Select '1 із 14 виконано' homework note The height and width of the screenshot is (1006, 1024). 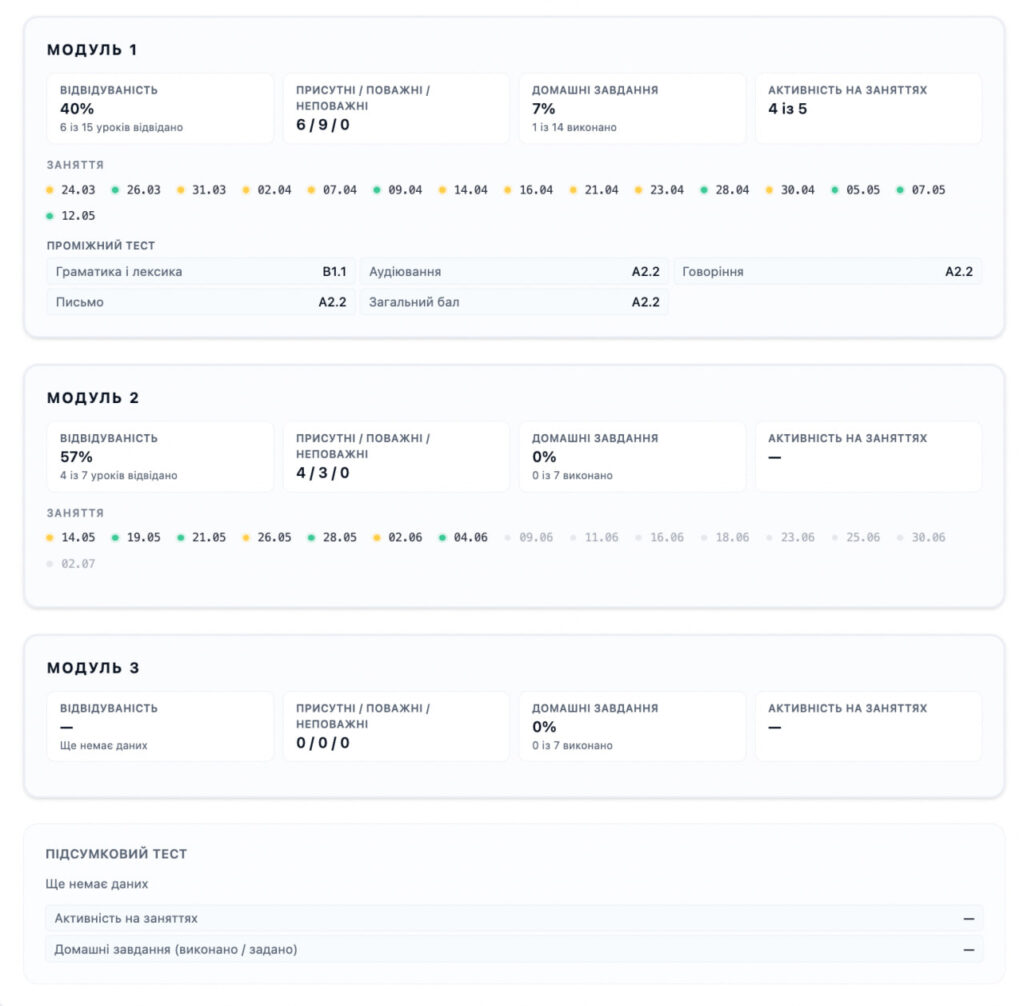pos(574,127)
